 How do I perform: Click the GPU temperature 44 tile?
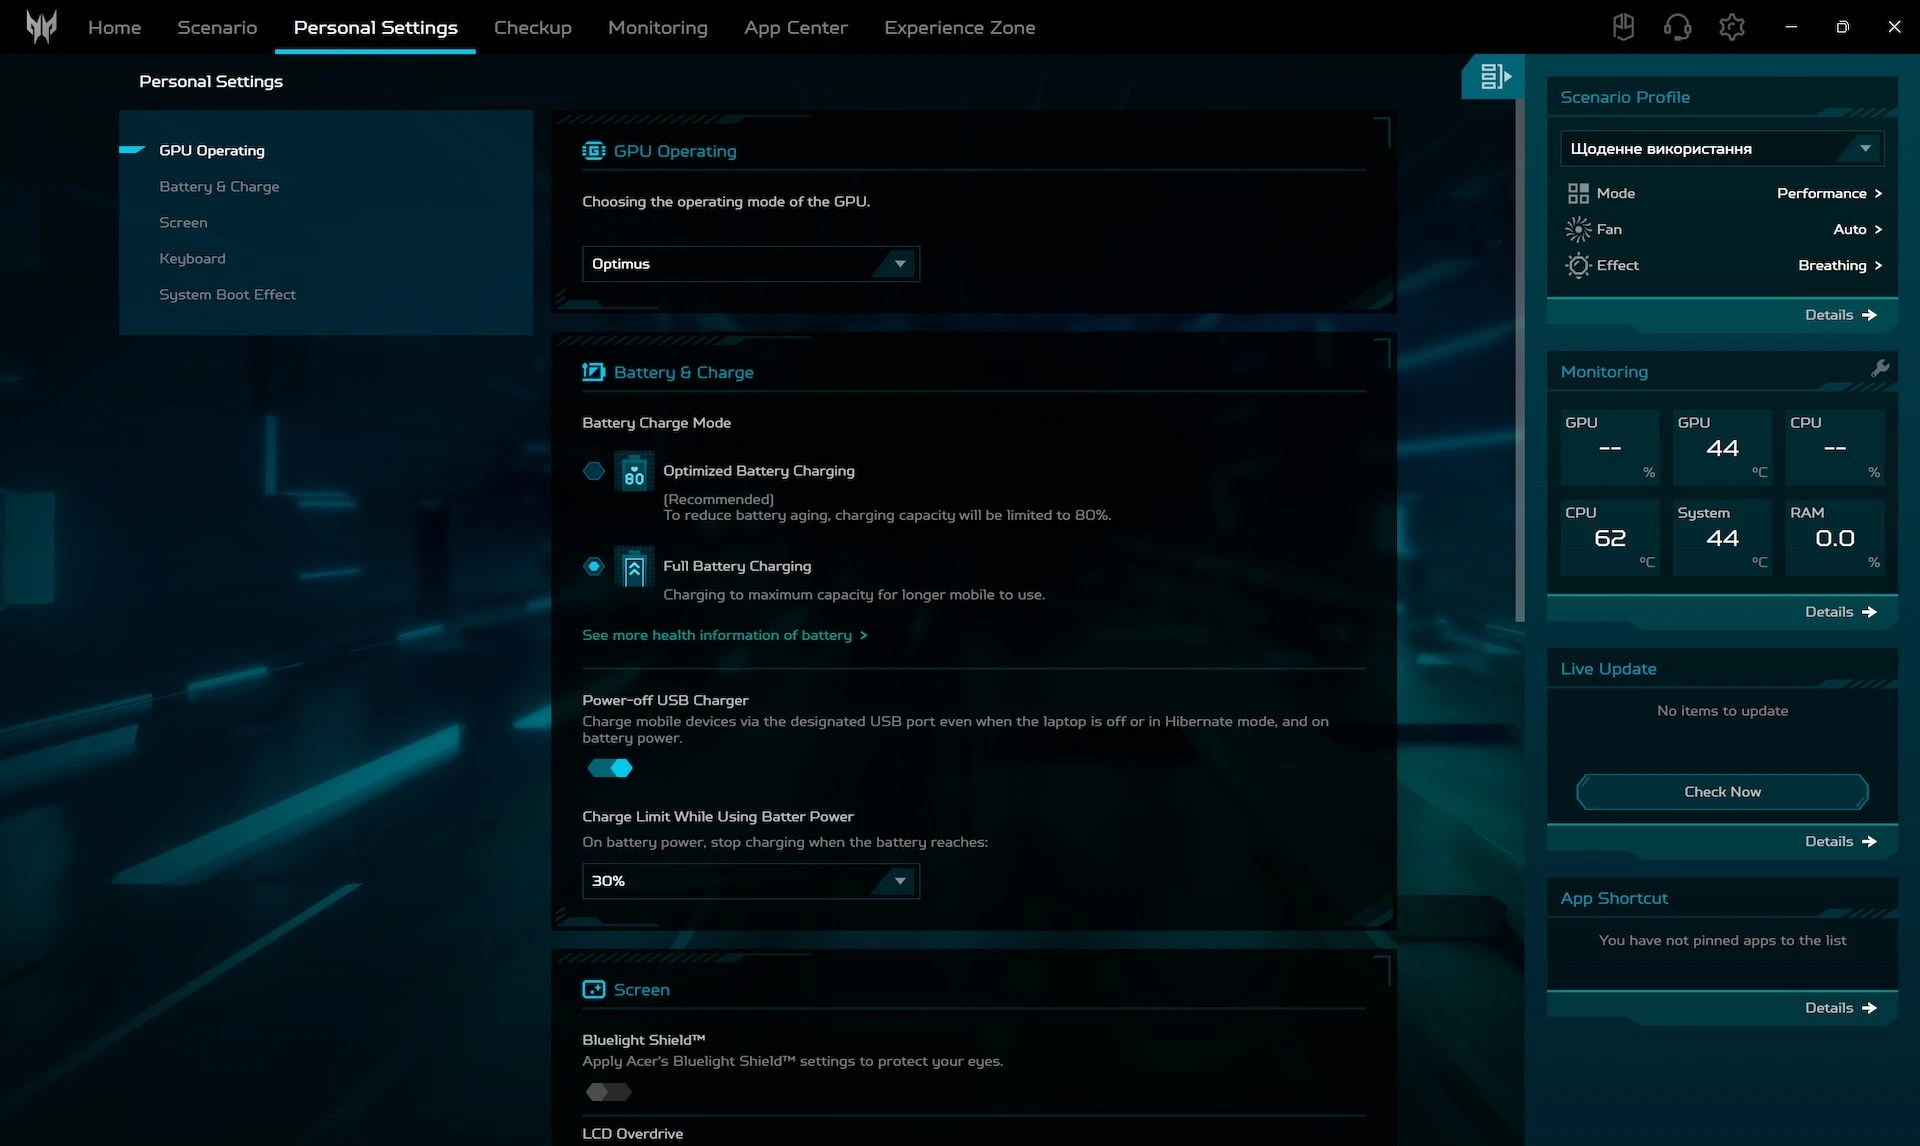pyautogui.click(x=1722, y=447)
